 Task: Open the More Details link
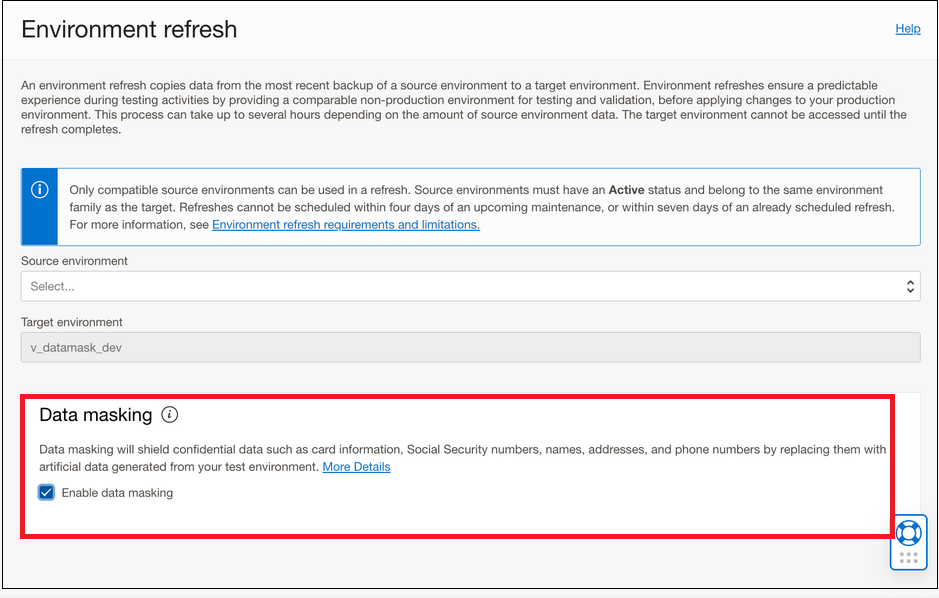click(356, 466)
